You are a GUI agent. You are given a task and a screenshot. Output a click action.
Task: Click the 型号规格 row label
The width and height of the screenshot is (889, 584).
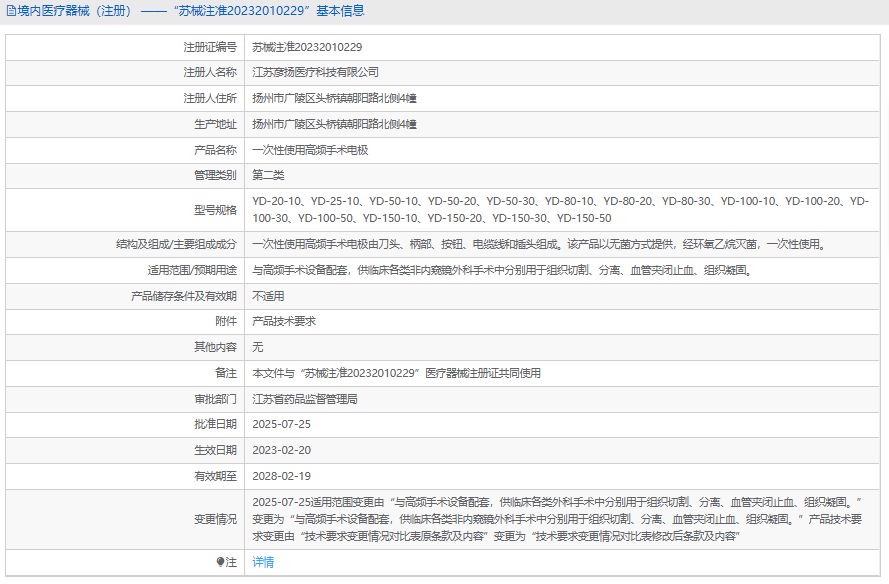click(x=215, y=210)
